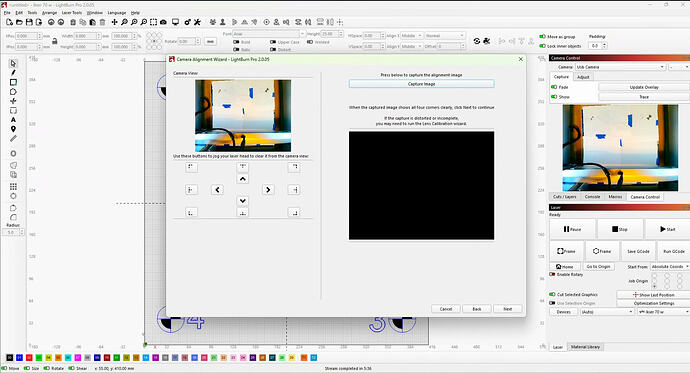
Task: Switch to the Material Library tab
Action: point(585,347)
